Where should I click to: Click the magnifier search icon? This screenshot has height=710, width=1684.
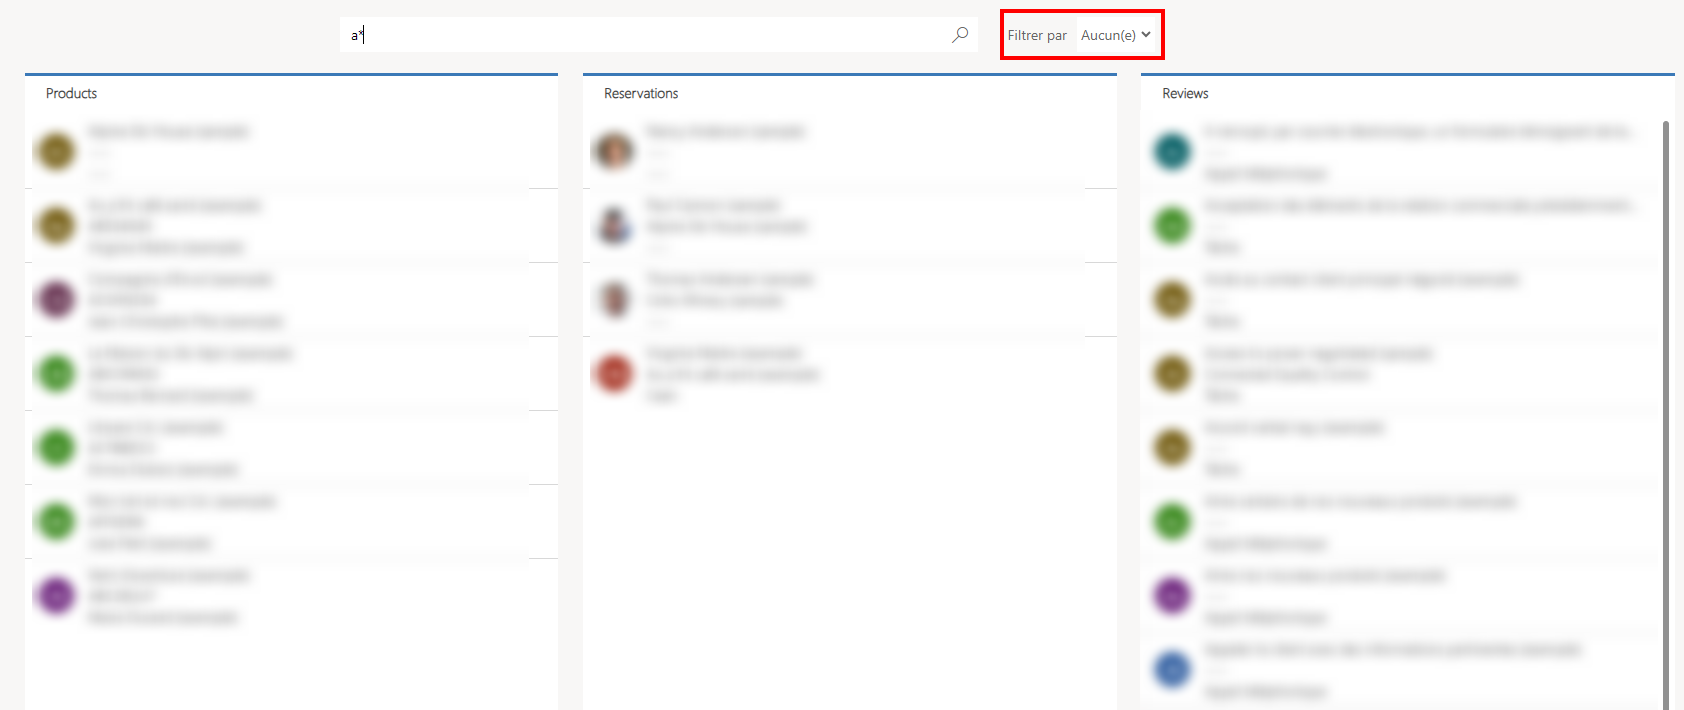click(960, 35)
